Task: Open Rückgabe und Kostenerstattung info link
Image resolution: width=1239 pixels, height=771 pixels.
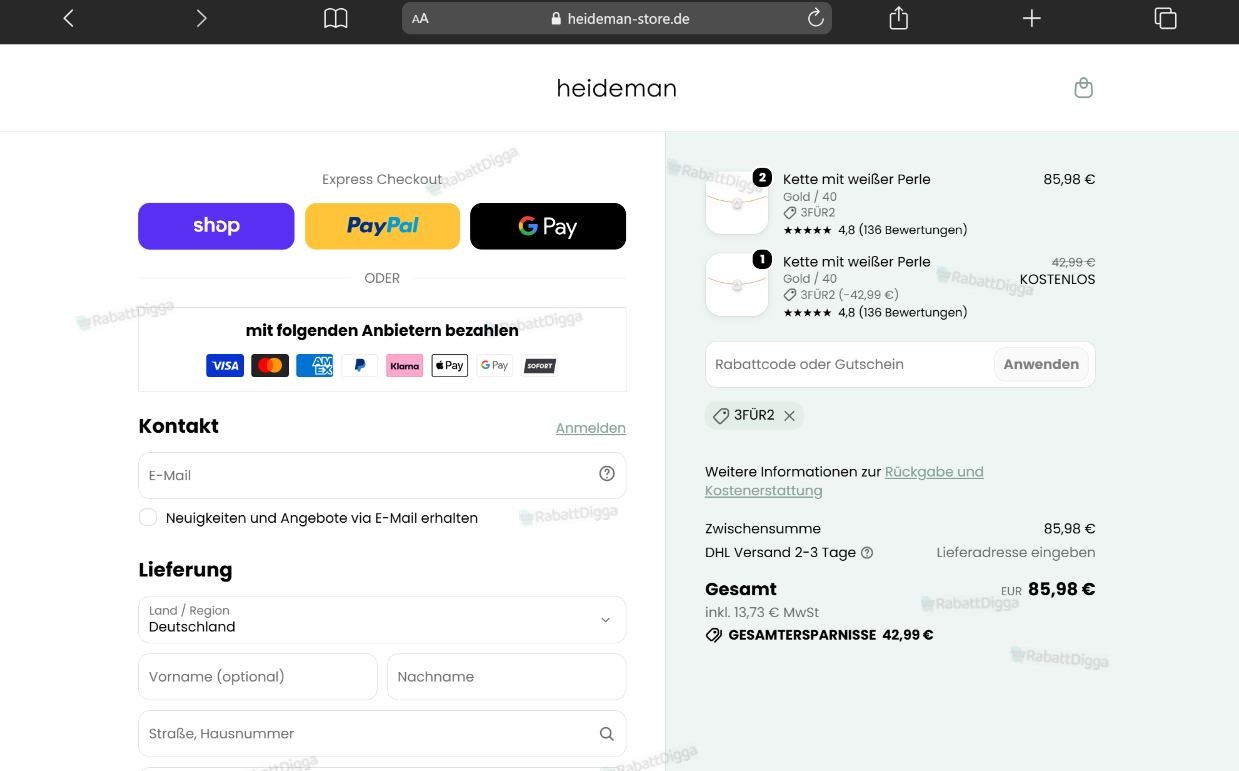Action: click(x=844, y=481)
